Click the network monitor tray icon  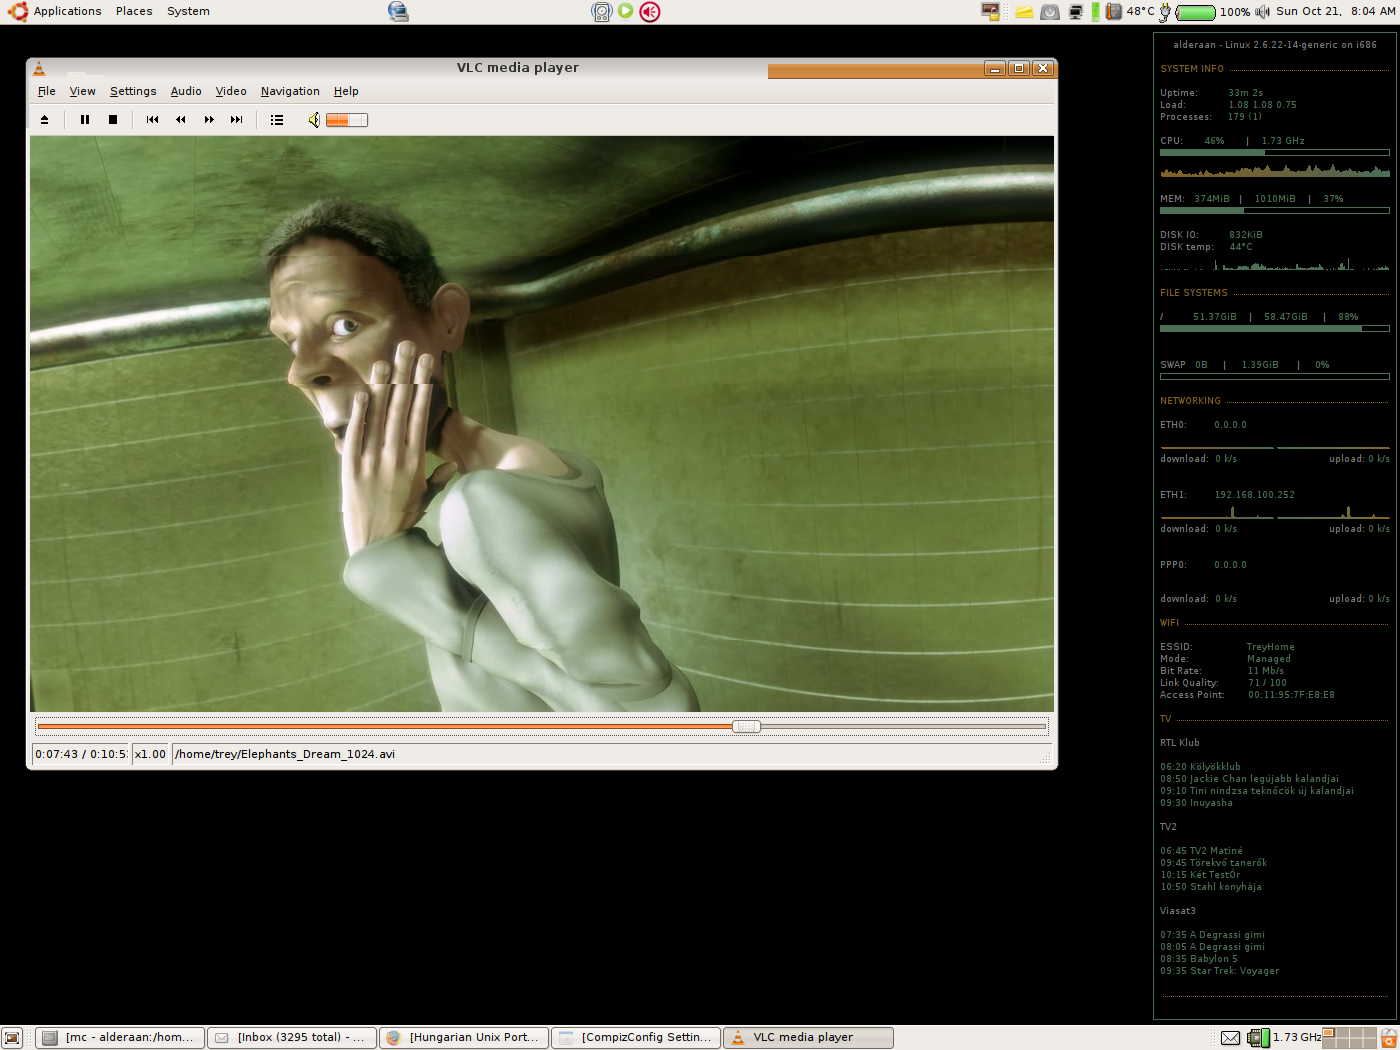1076,12
